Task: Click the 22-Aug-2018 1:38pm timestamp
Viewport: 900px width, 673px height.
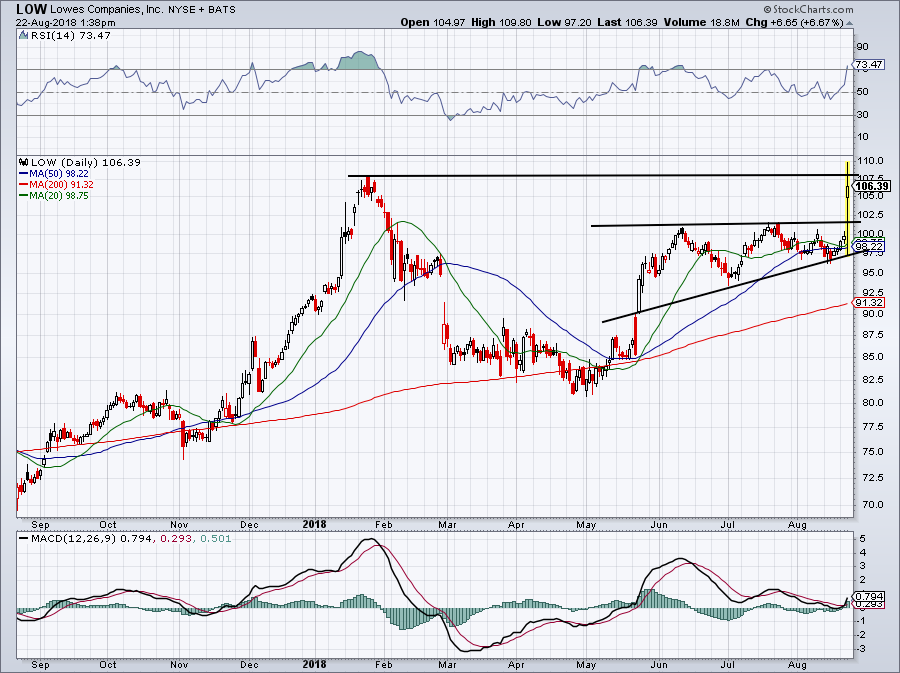Action: pos(65,23)
